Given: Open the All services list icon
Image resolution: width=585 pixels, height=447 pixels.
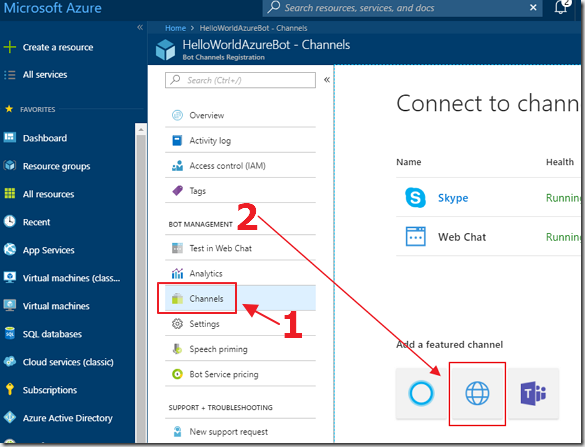Looking at the screenshot, I should (x=10, y=75).
